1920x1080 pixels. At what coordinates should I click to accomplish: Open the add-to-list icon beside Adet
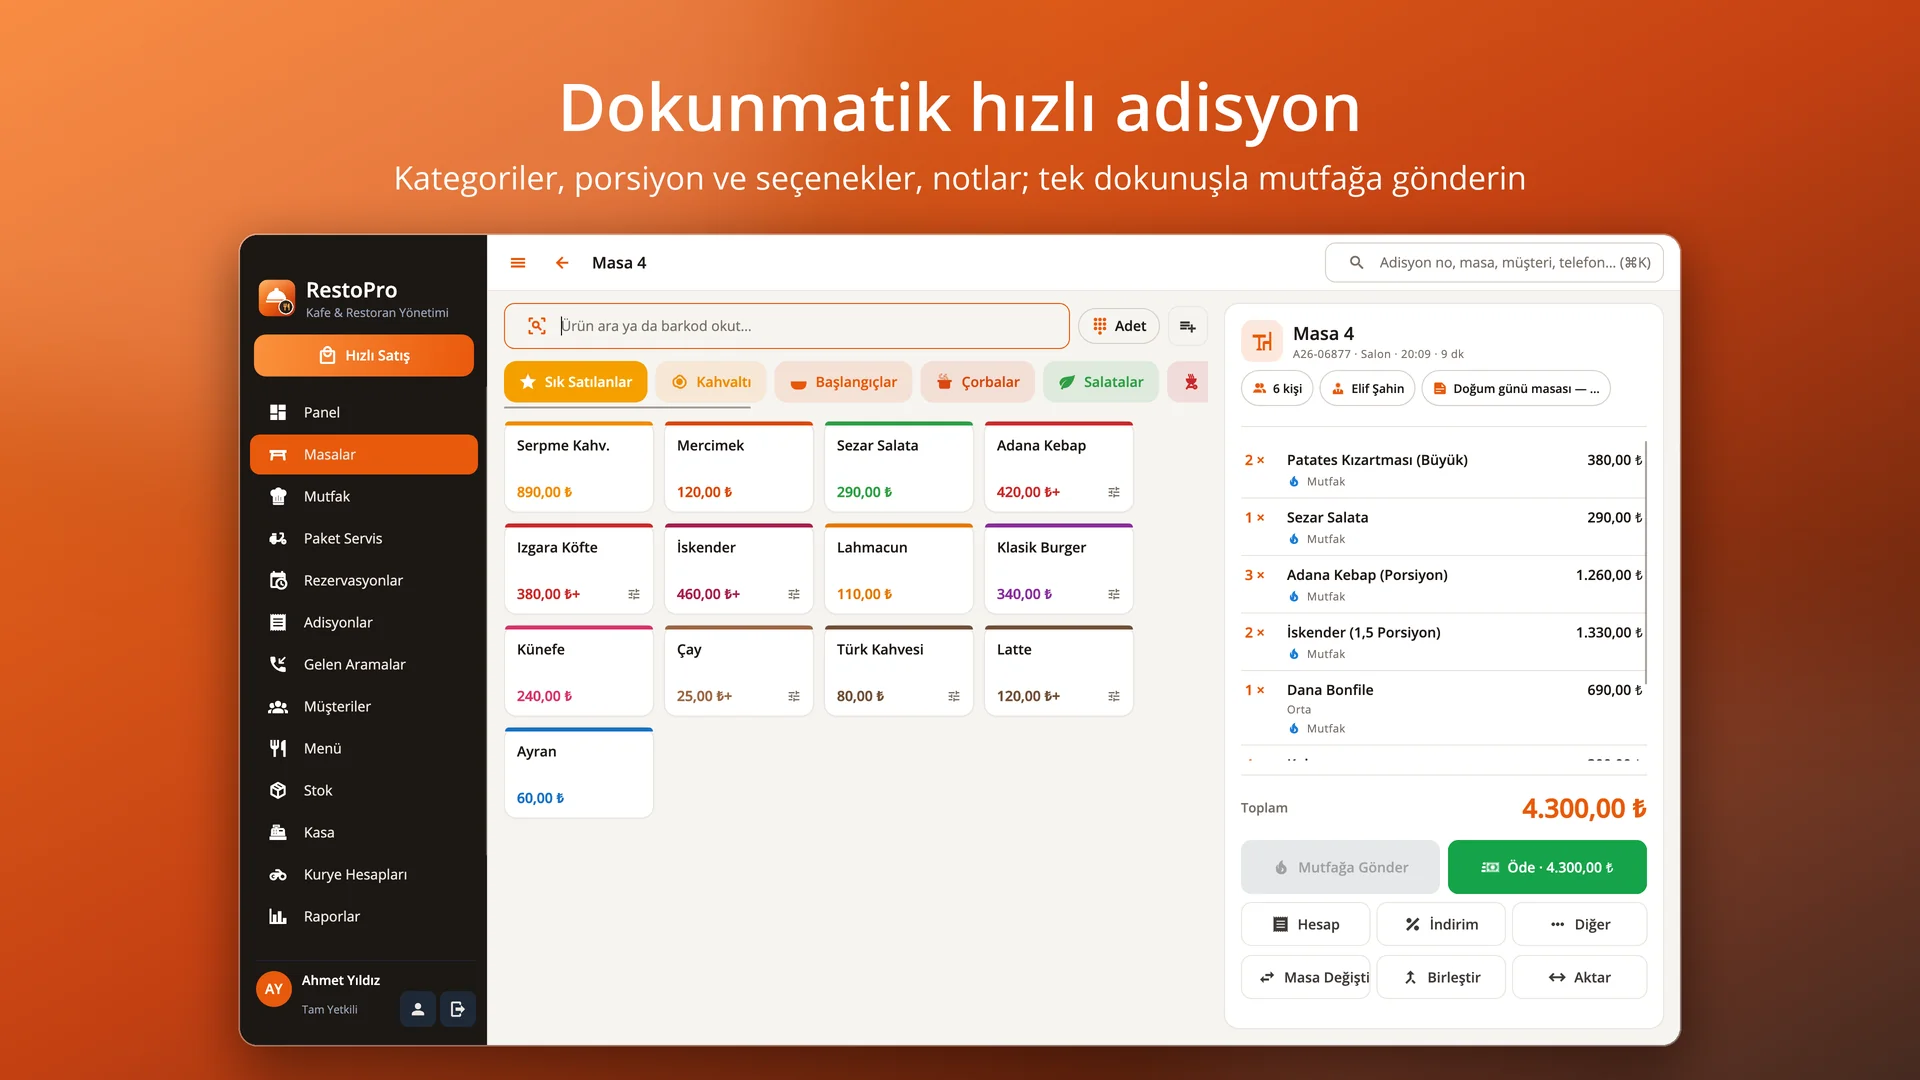[1187, 326]
